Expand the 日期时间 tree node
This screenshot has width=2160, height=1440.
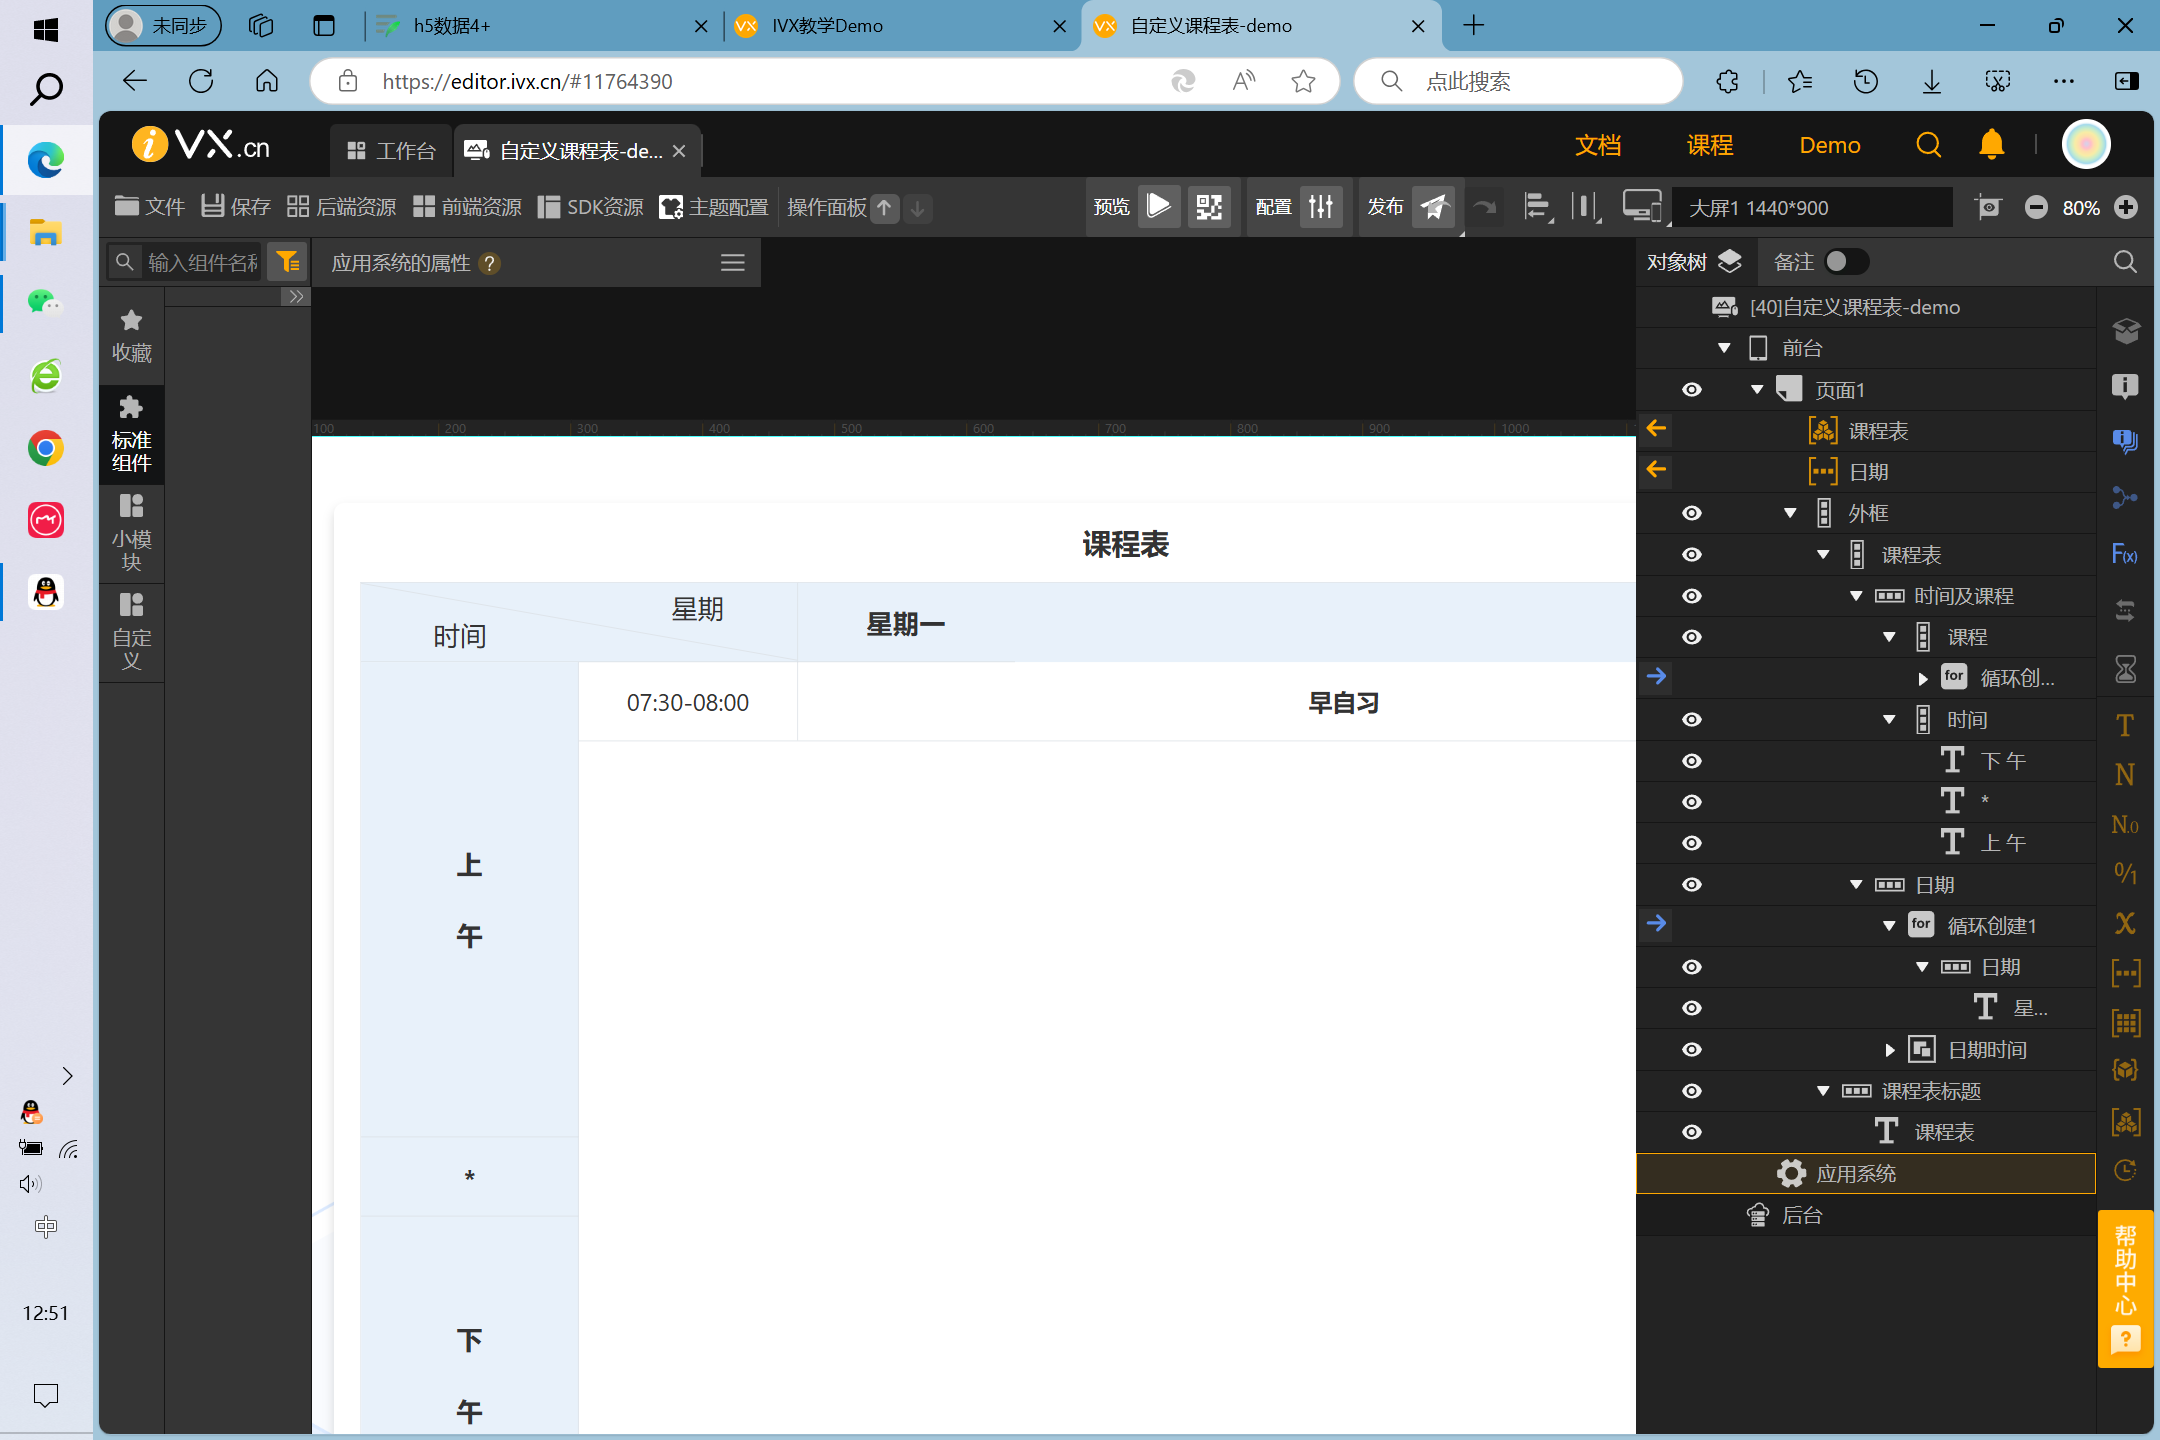point(1889,1050)
